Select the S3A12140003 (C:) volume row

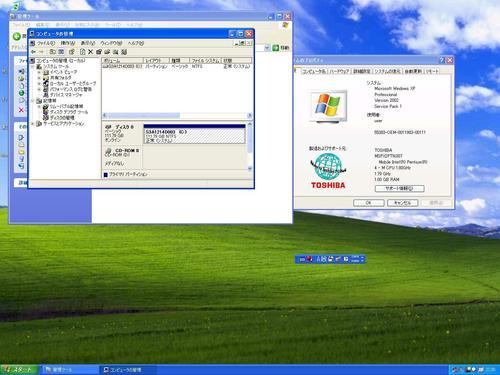(177, 66)
